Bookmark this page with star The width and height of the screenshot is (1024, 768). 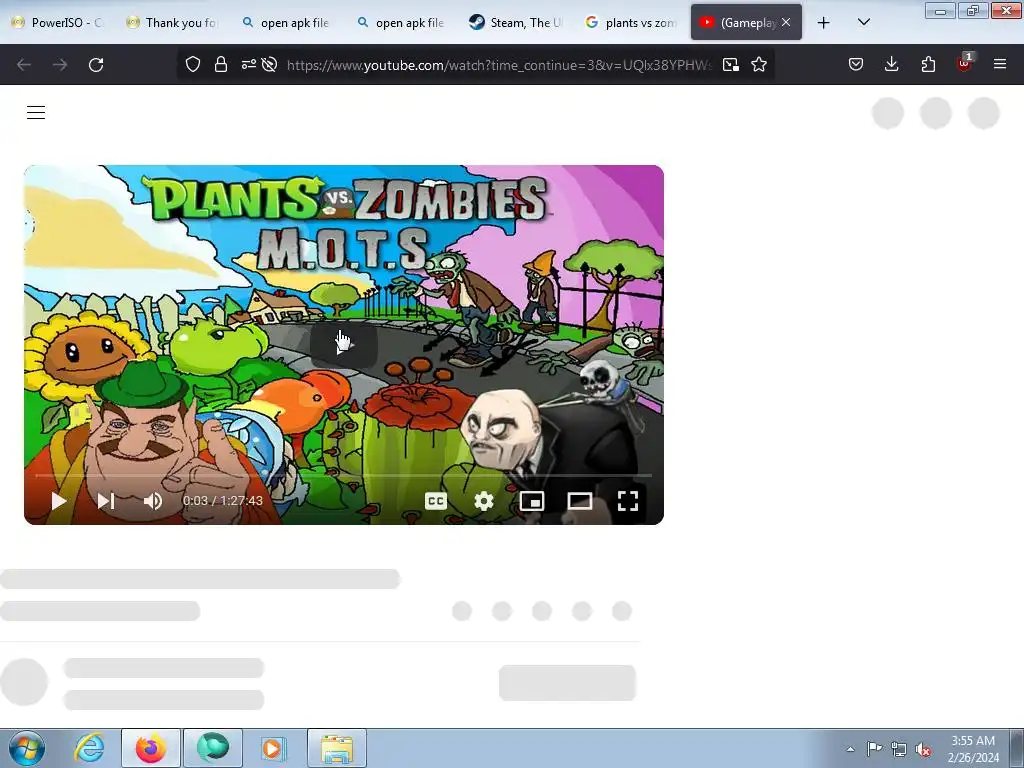759,64
